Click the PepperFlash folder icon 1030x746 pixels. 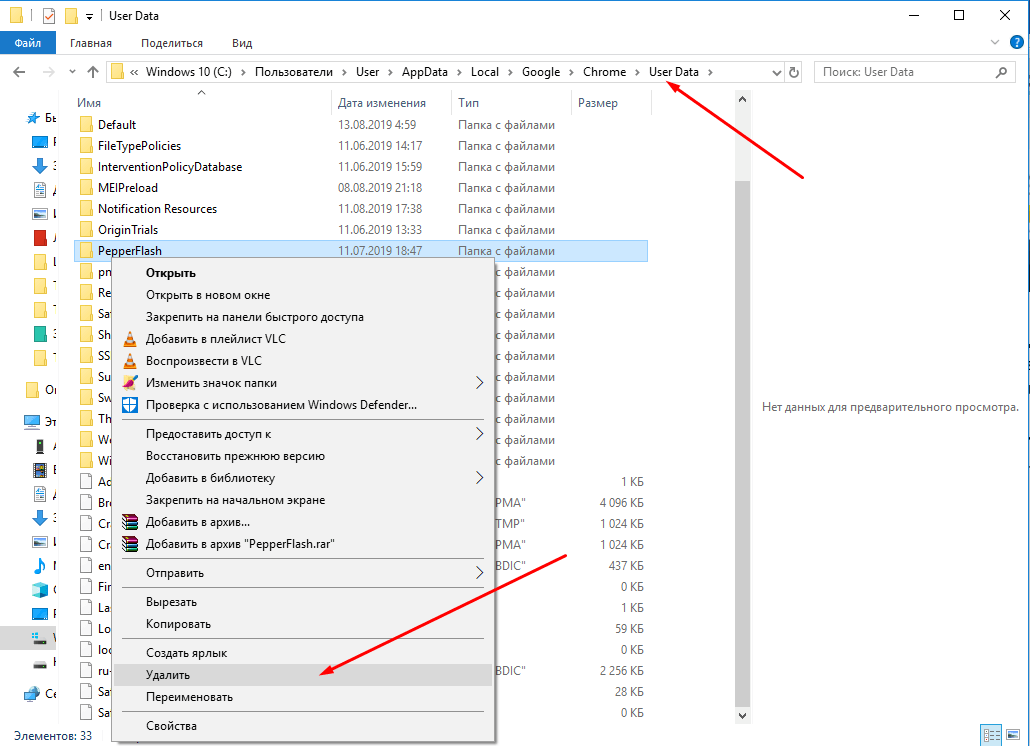86,251
